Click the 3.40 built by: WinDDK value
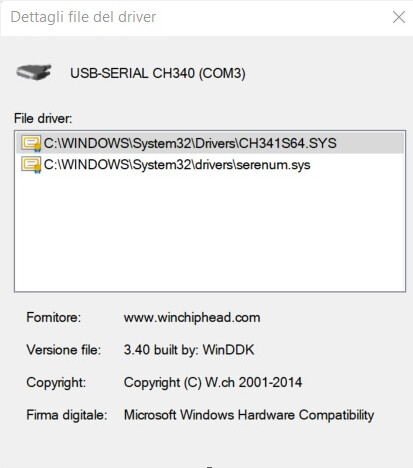The image size is (413, 468). [189, 350]
